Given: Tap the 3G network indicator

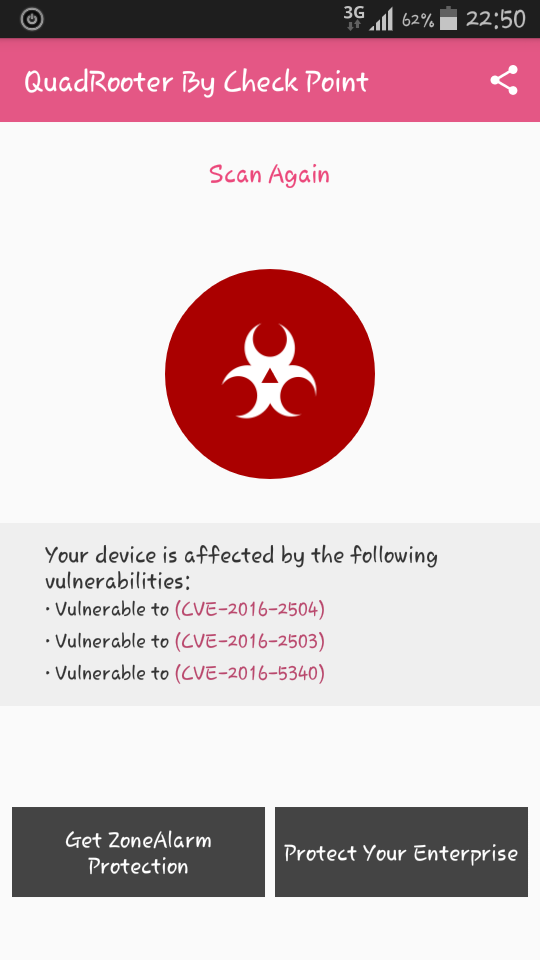Looking at the screenshot, I should [354, 18].
